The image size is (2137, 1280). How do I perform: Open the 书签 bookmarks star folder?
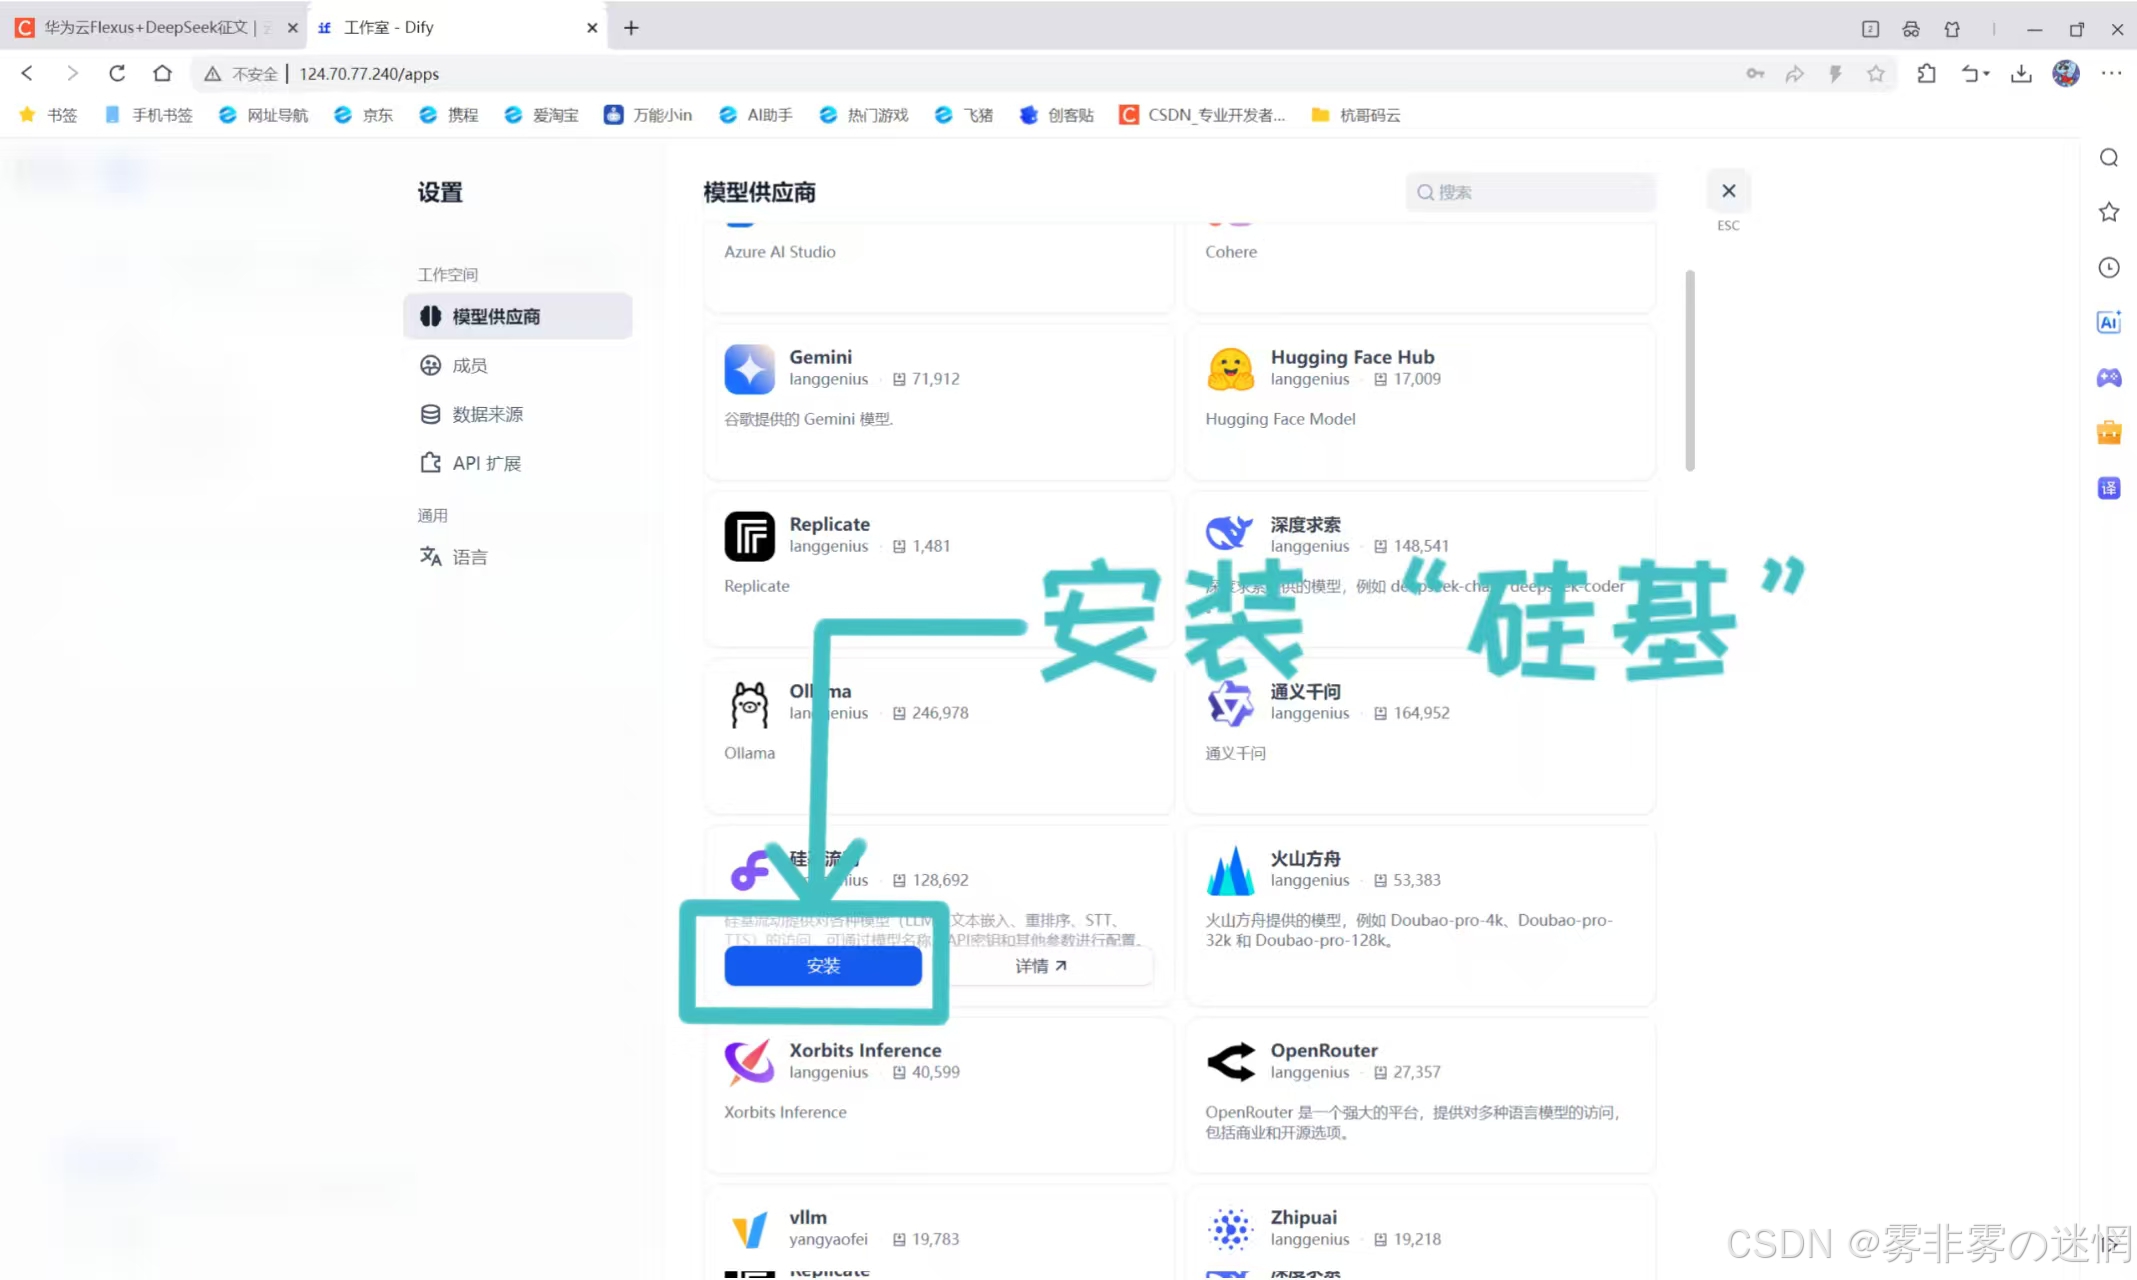click(49, 115)
